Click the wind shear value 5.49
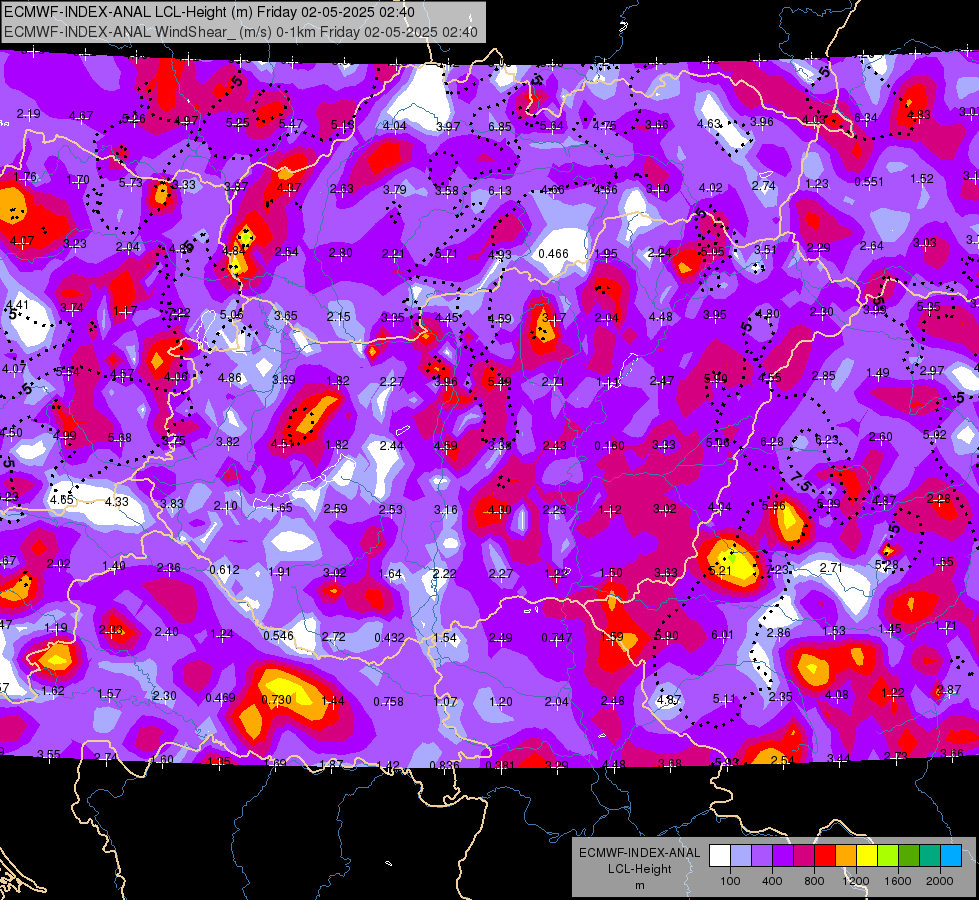979x900 pixels. pyautogui.click(x=499, y=381)
